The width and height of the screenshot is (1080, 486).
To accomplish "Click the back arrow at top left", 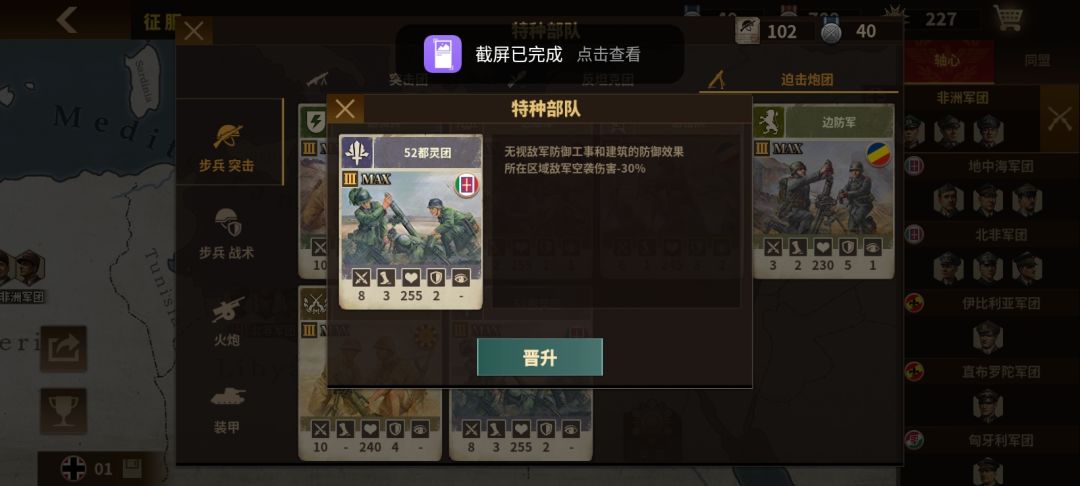I will (67, 19).
